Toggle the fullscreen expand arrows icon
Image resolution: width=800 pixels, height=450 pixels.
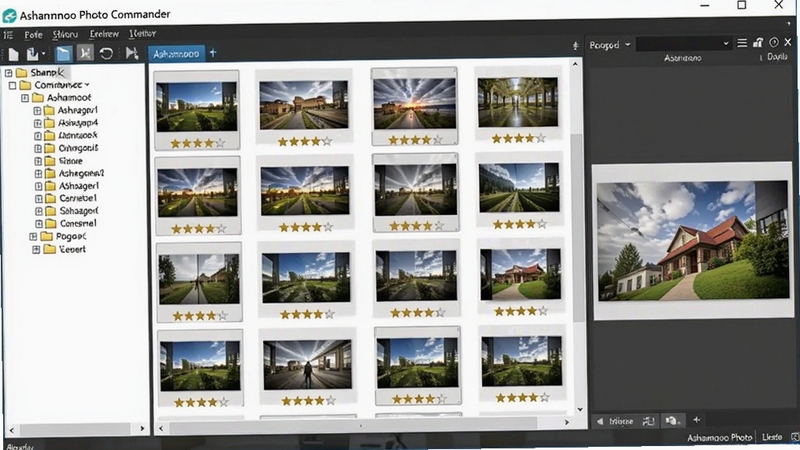(85, 53)
